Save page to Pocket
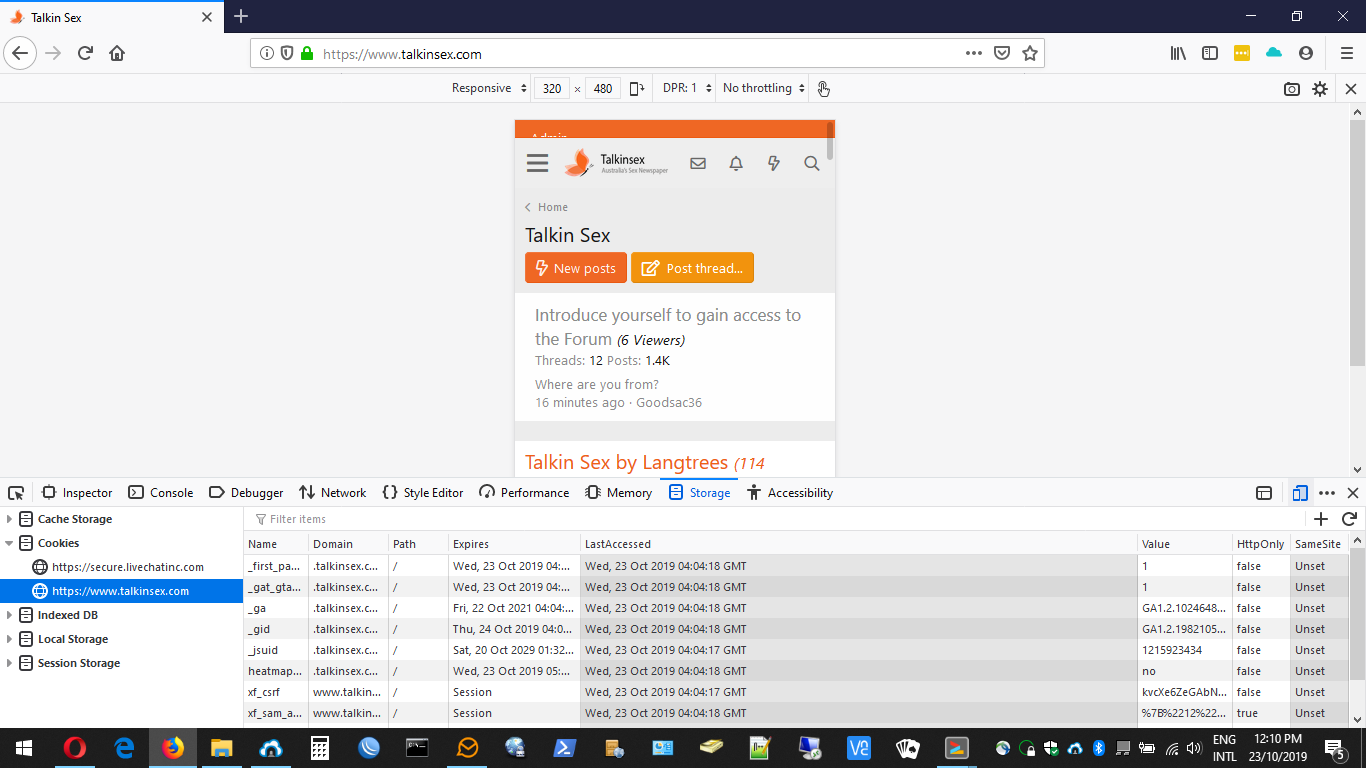This screenshot has width=1366, height=768. point(1002,54)
